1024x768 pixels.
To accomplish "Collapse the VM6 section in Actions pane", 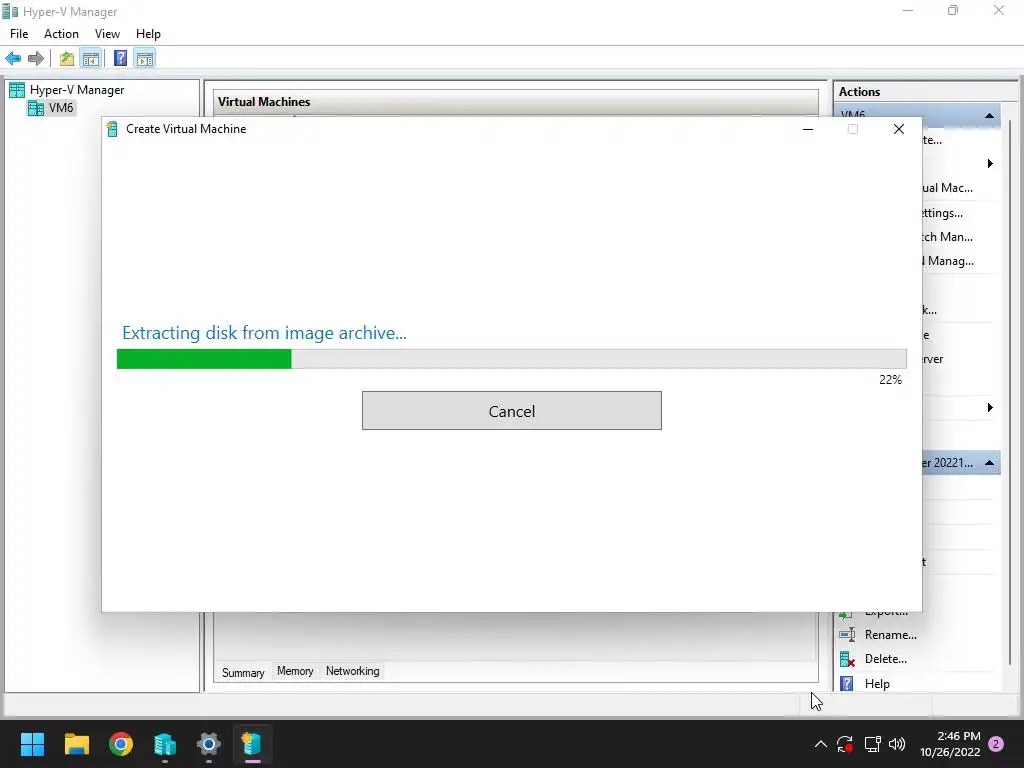I will 989,116.
